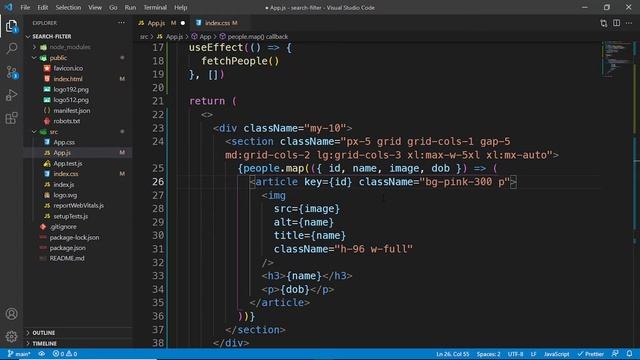Open the Edit menu
Screen dimensions: 640x360
tap(42, 7)
